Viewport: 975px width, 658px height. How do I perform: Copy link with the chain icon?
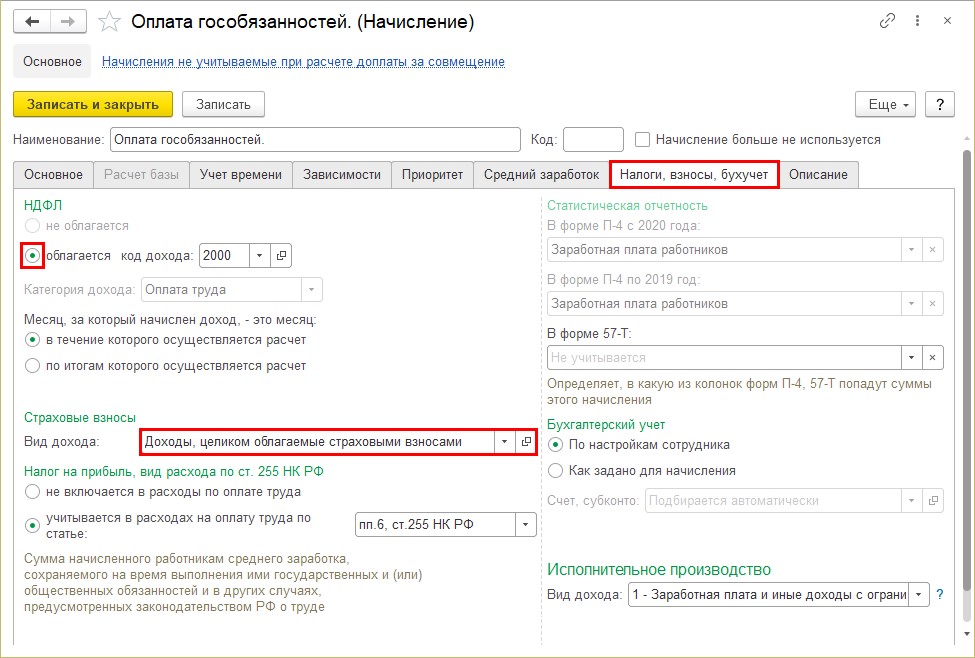tap(887, 21)
